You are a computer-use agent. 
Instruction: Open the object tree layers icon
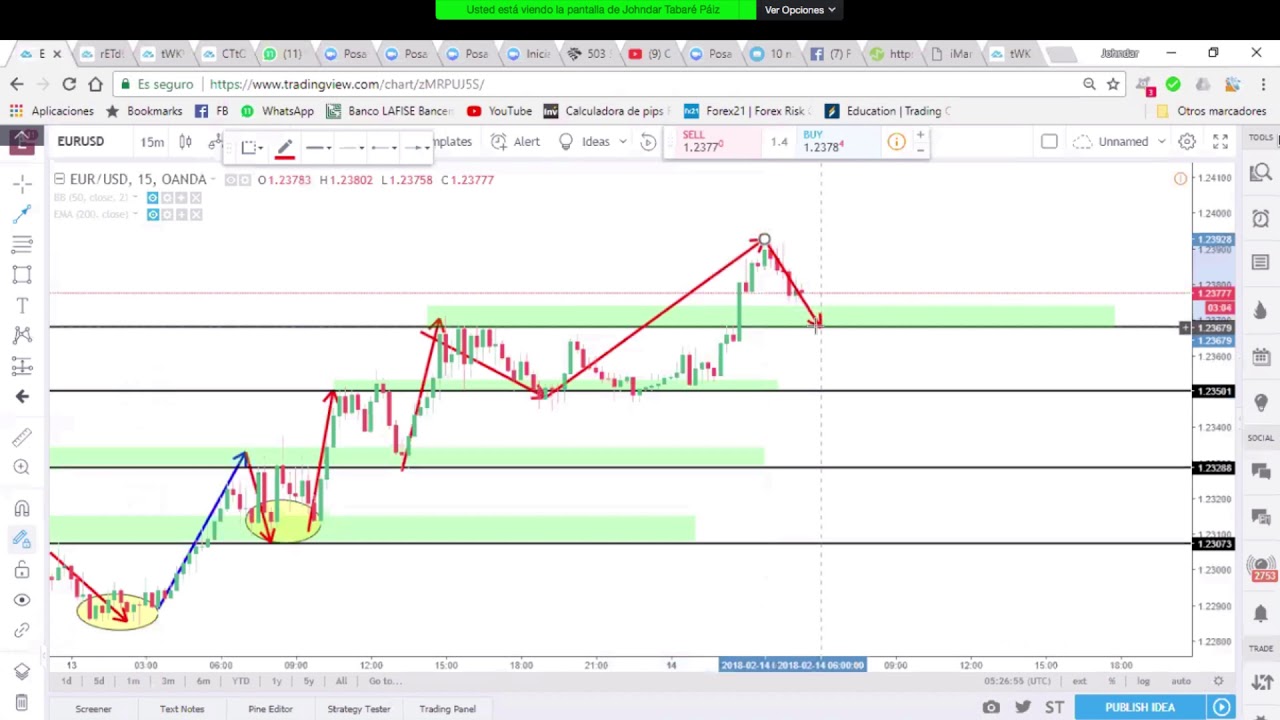(22, 672)
